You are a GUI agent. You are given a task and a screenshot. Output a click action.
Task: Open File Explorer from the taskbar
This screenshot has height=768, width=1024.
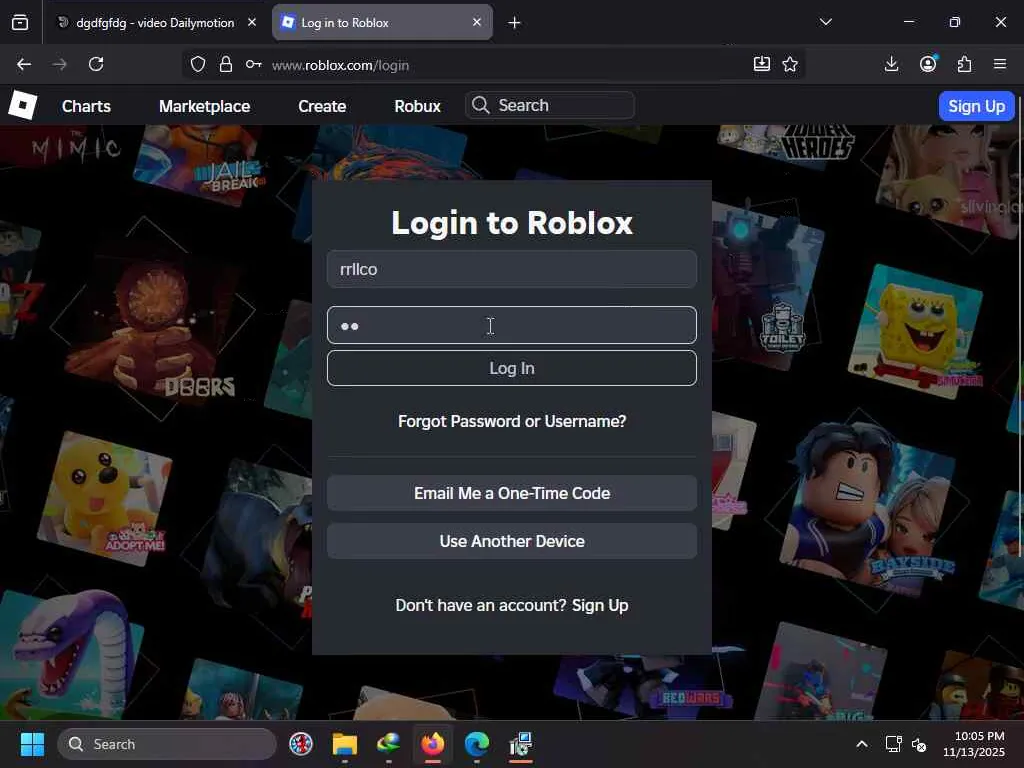click(344, 744)
